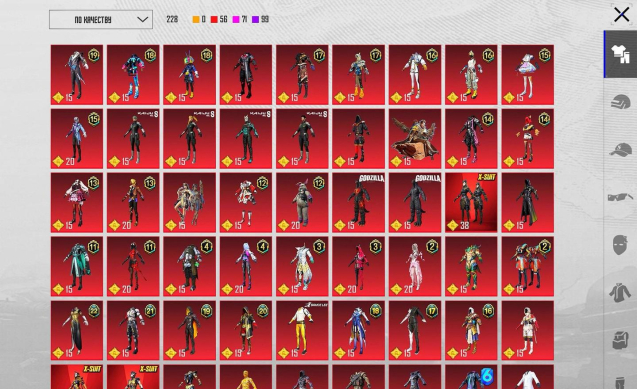Image resolution: width=637 pixels, height=389 pixels.
Task: Close the inventory screen with X
Action: (621, 15)
